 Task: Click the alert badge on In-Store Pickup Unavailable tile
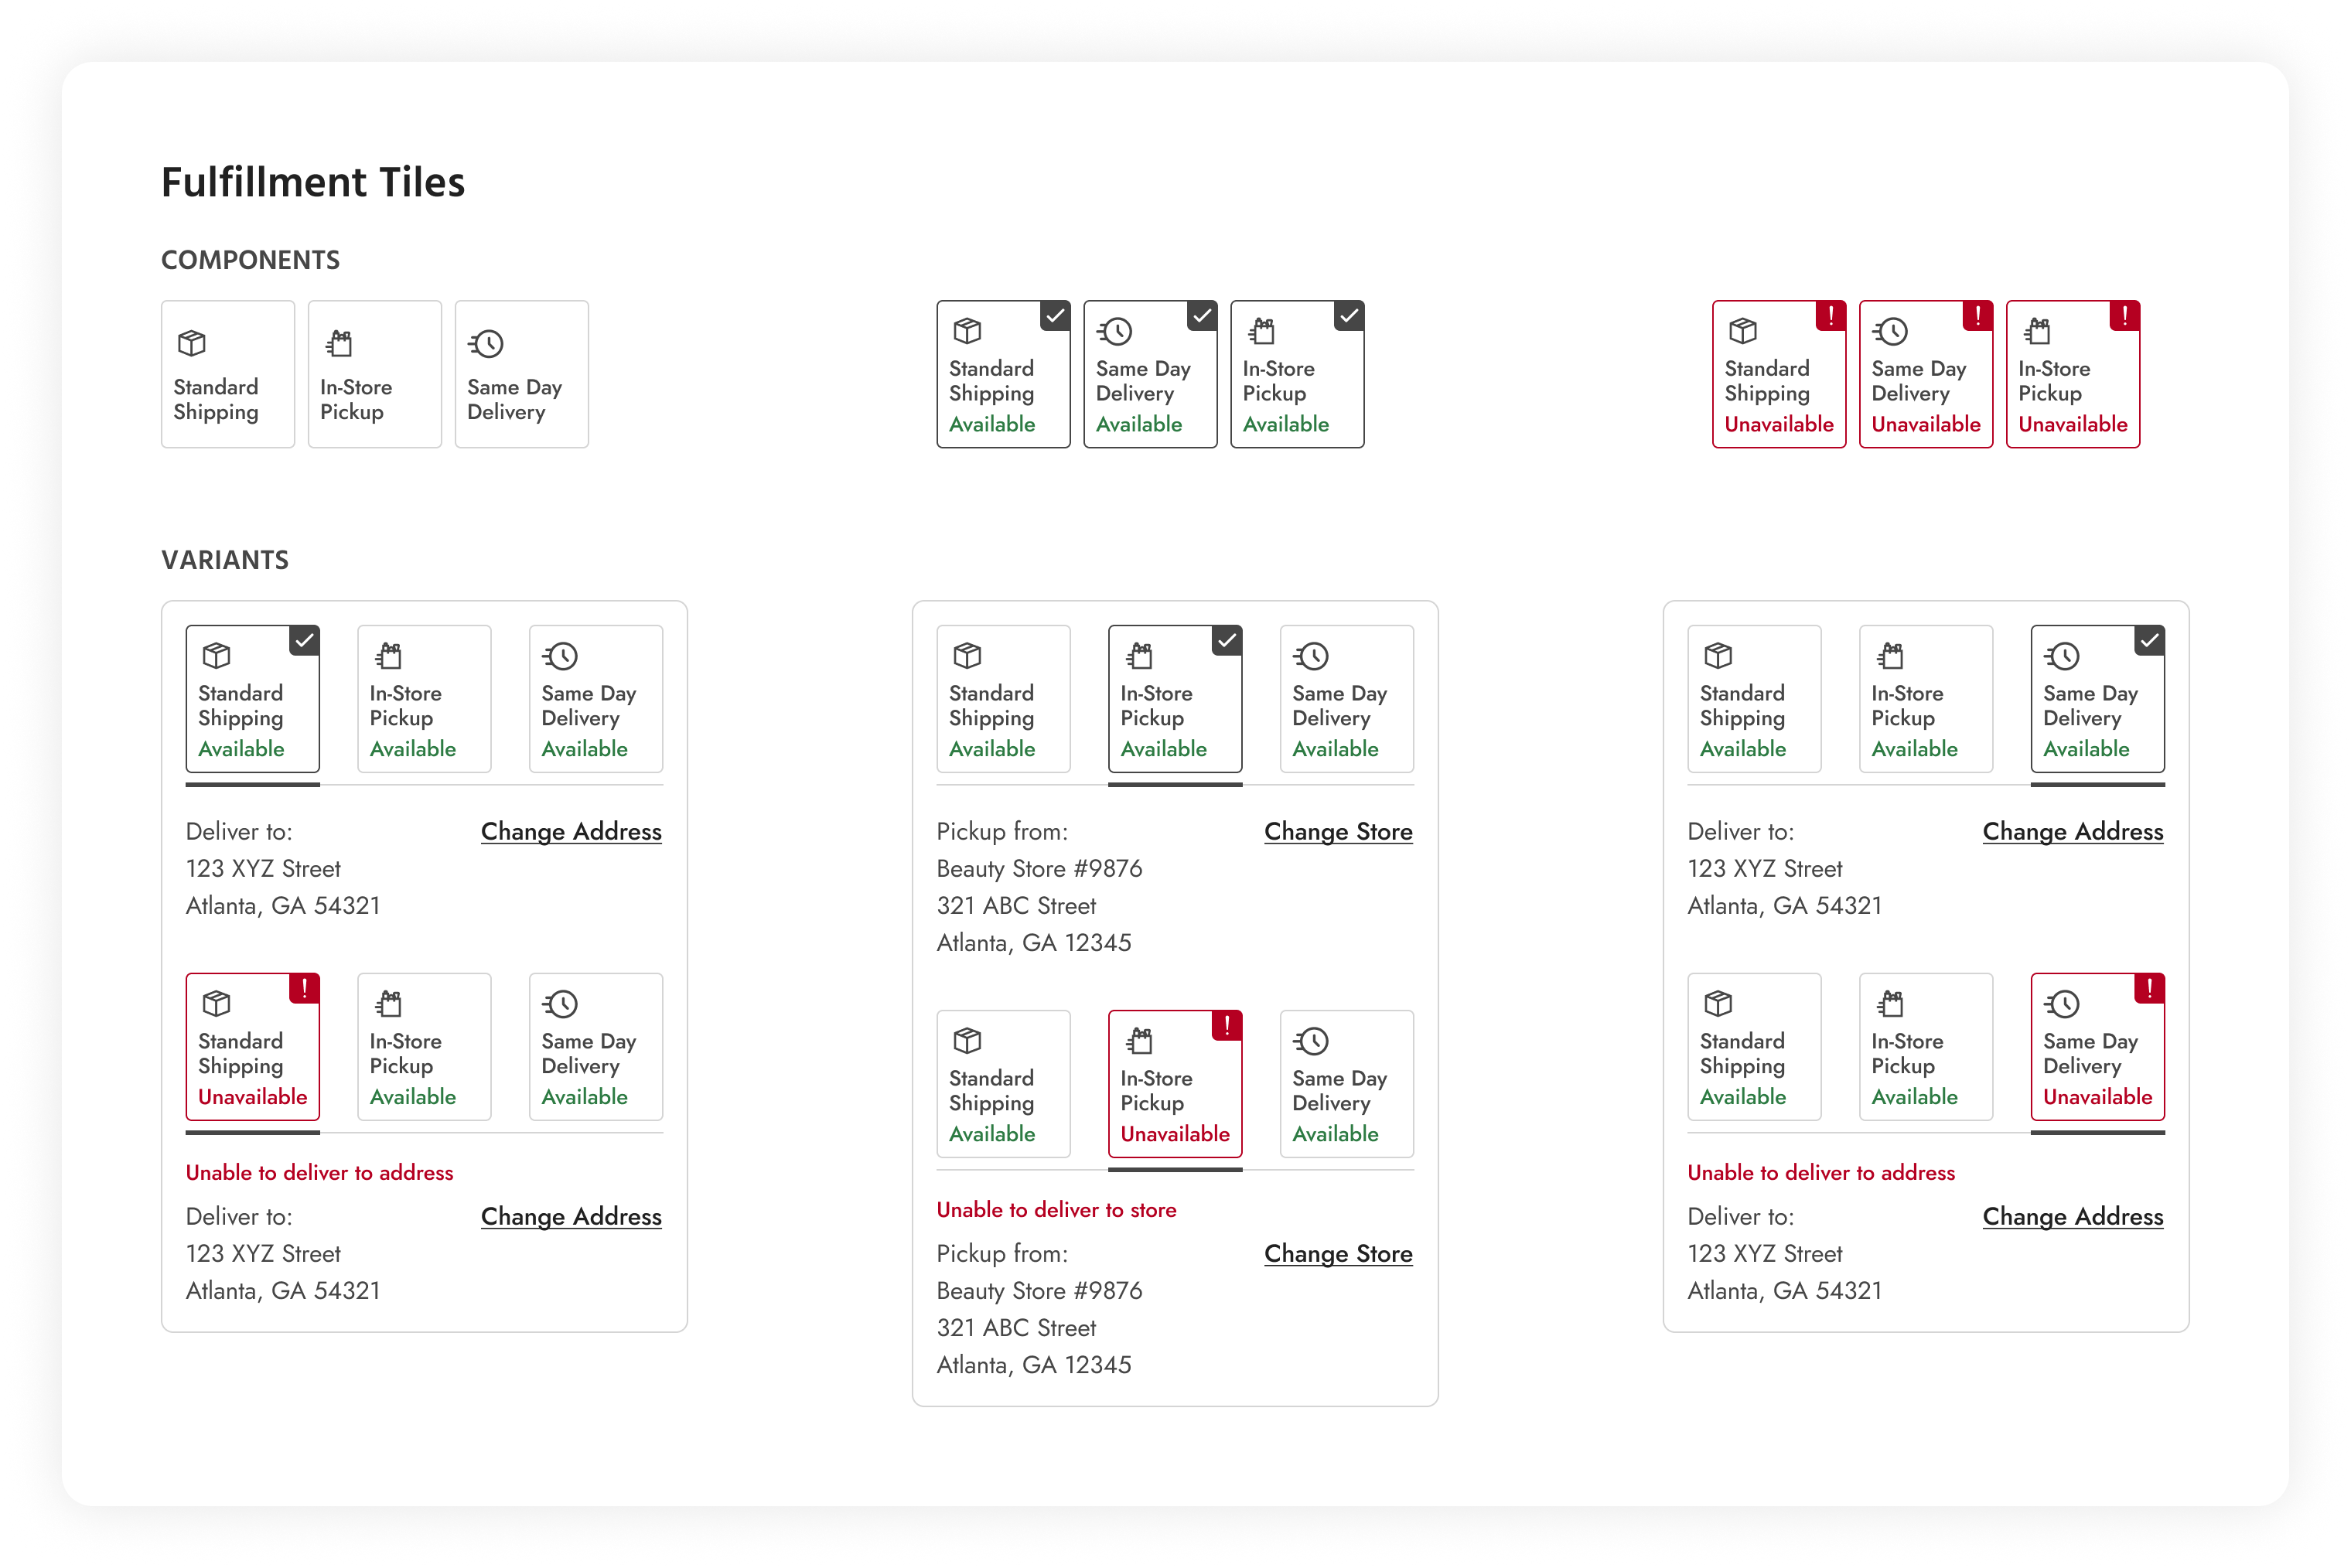[x=2123, y=316]
